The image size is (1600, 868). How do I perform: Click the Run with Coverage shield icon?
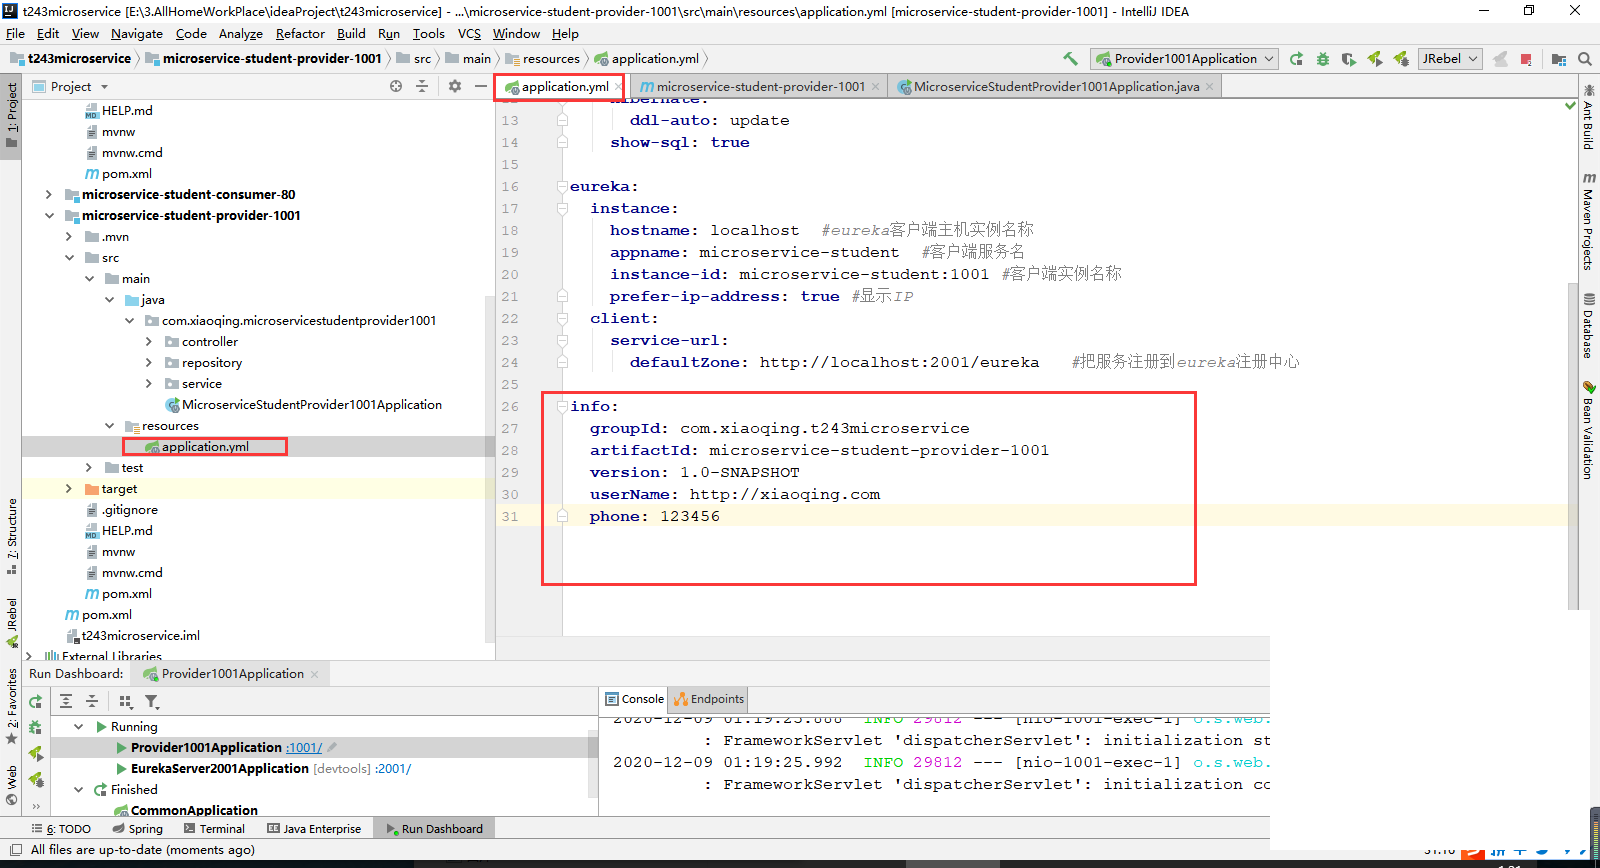pyautogui.click(x=1349, y=59)
